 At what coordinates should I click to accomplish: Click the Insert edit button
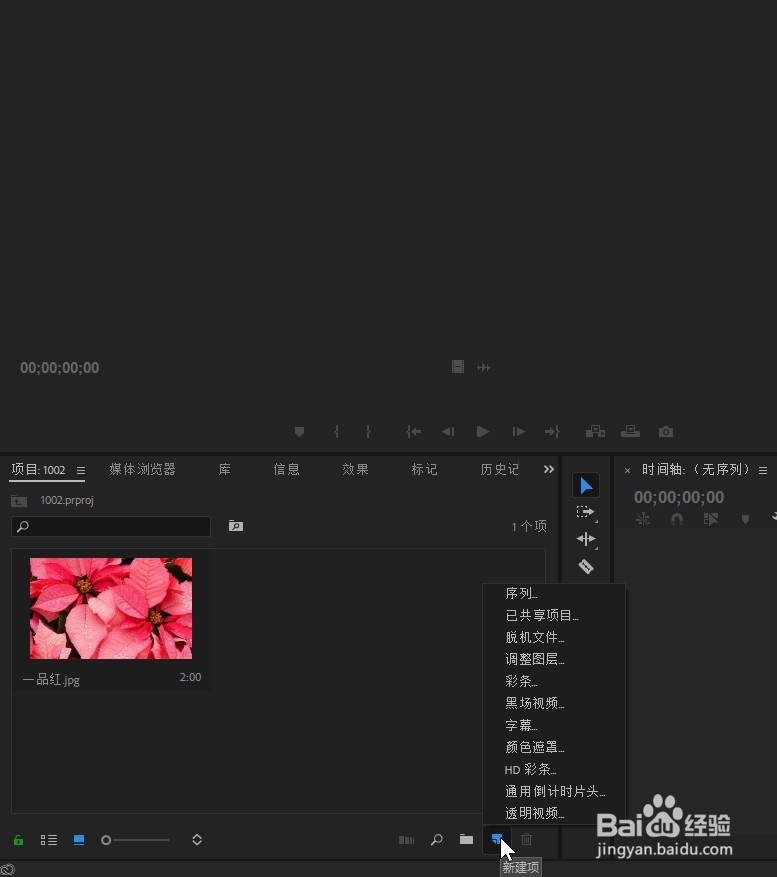click(x=595, y=431)
